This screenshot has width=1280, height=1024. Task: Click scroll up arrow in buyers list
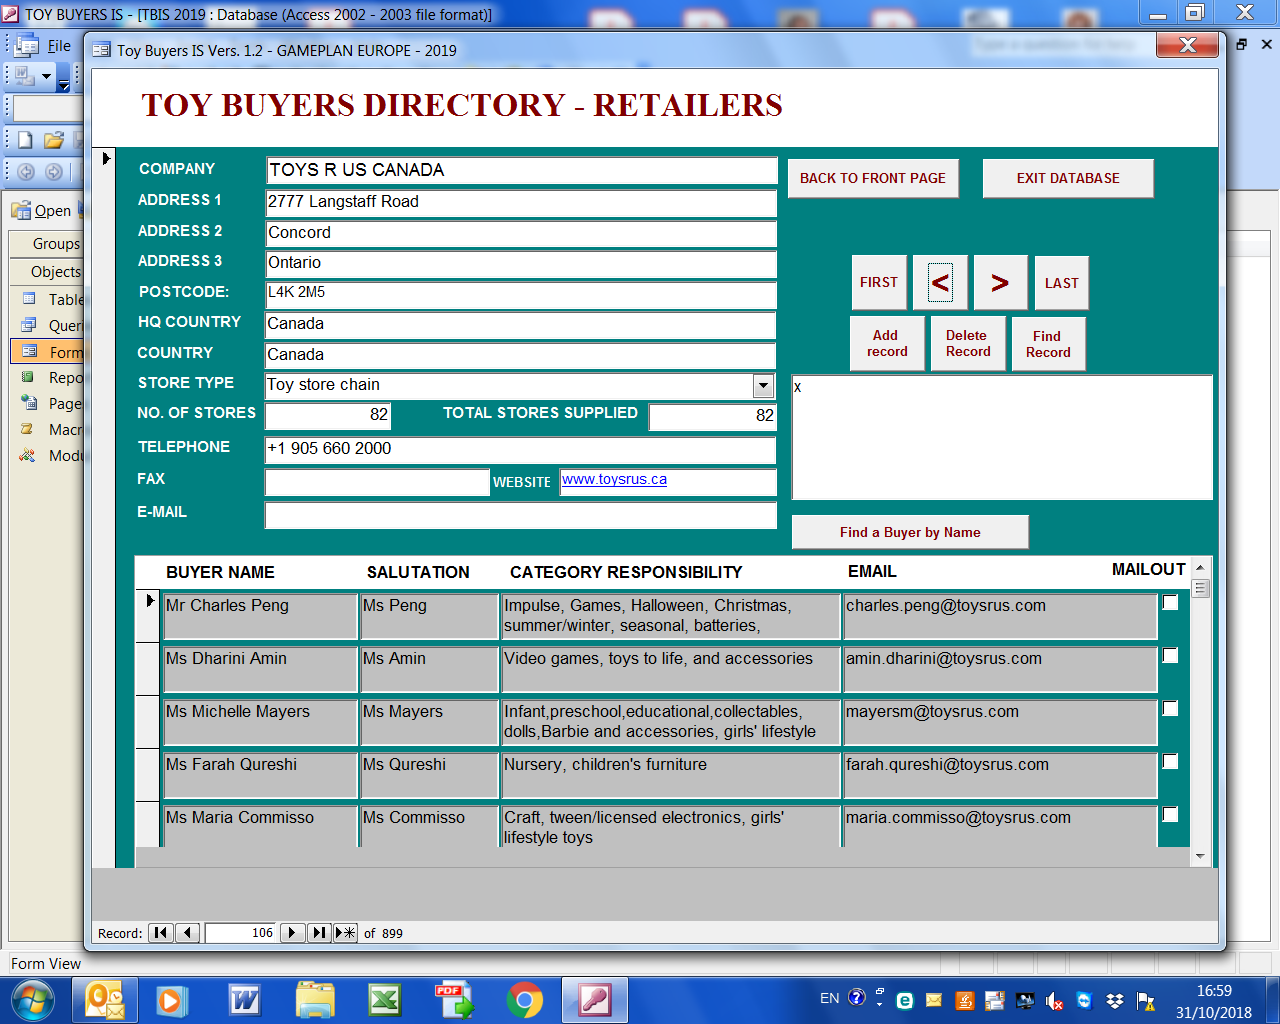click(x=1200, y=566)
